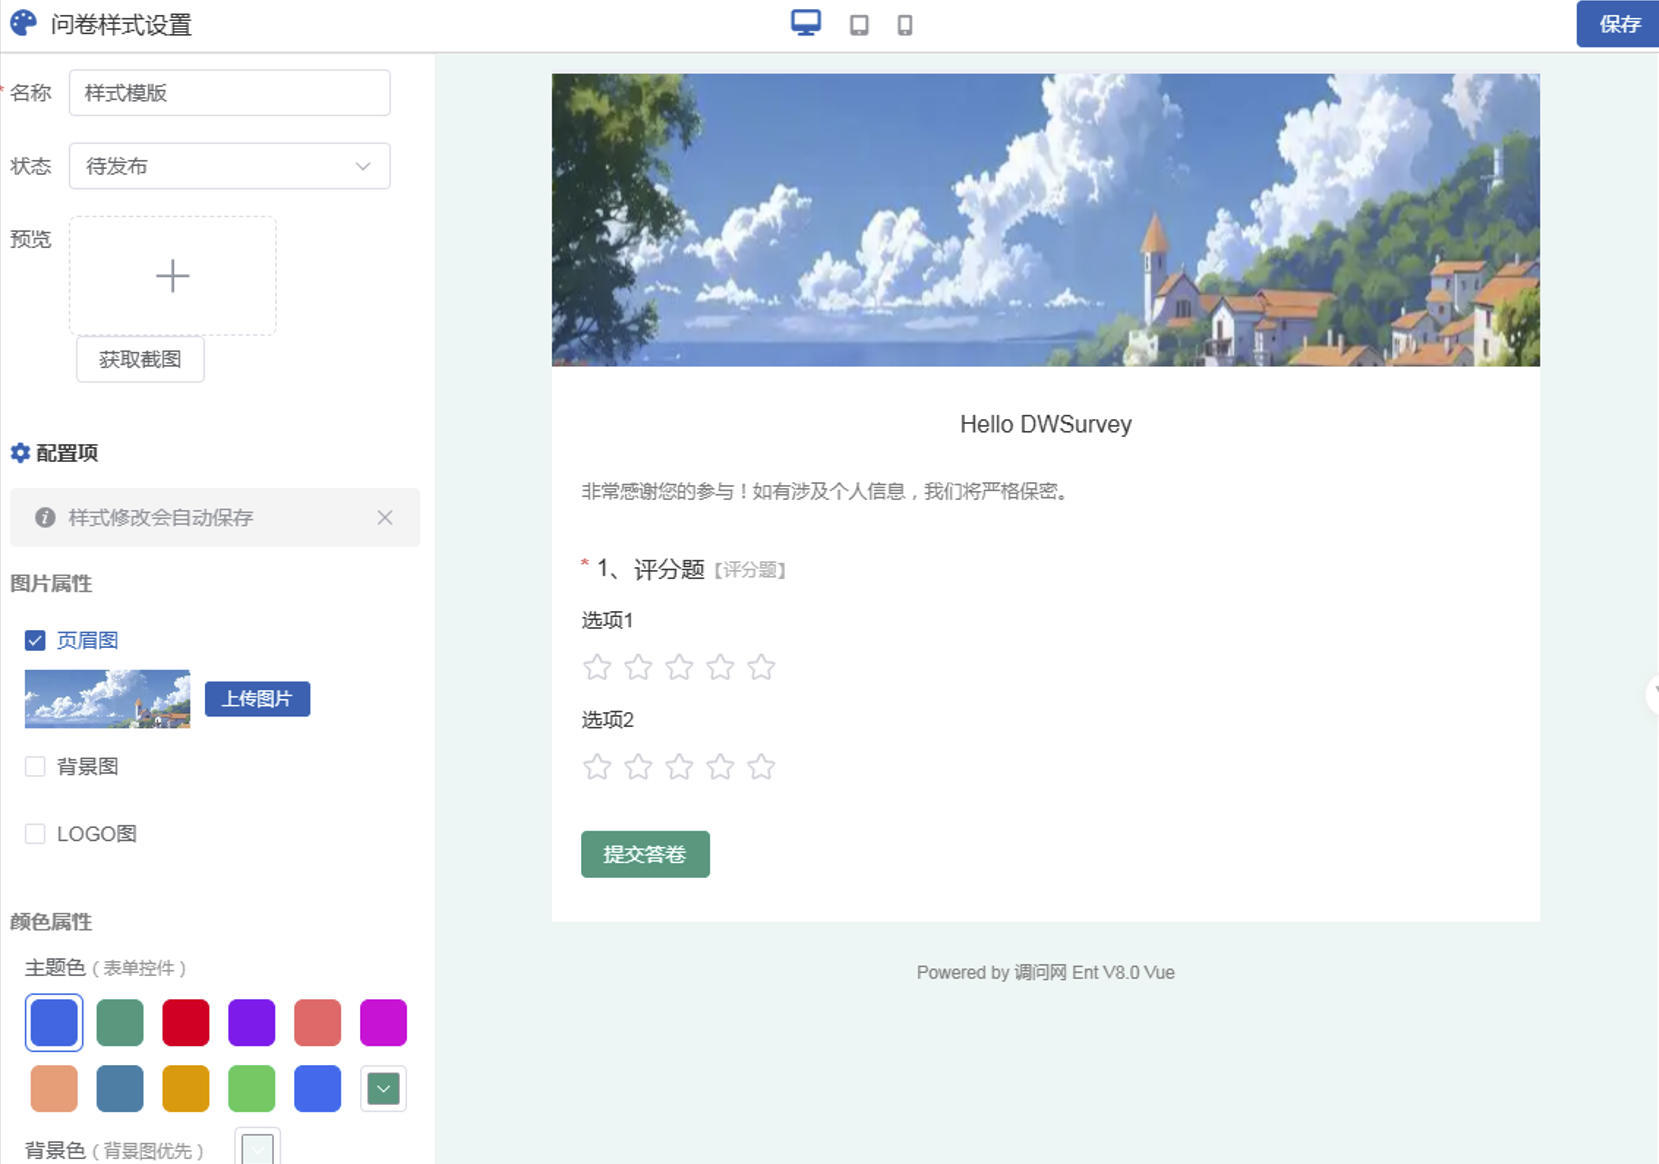Pick the currently selected blue theme swatch
The width and height of the screenshot is (1659, 1164).
tap(54, 1022)
